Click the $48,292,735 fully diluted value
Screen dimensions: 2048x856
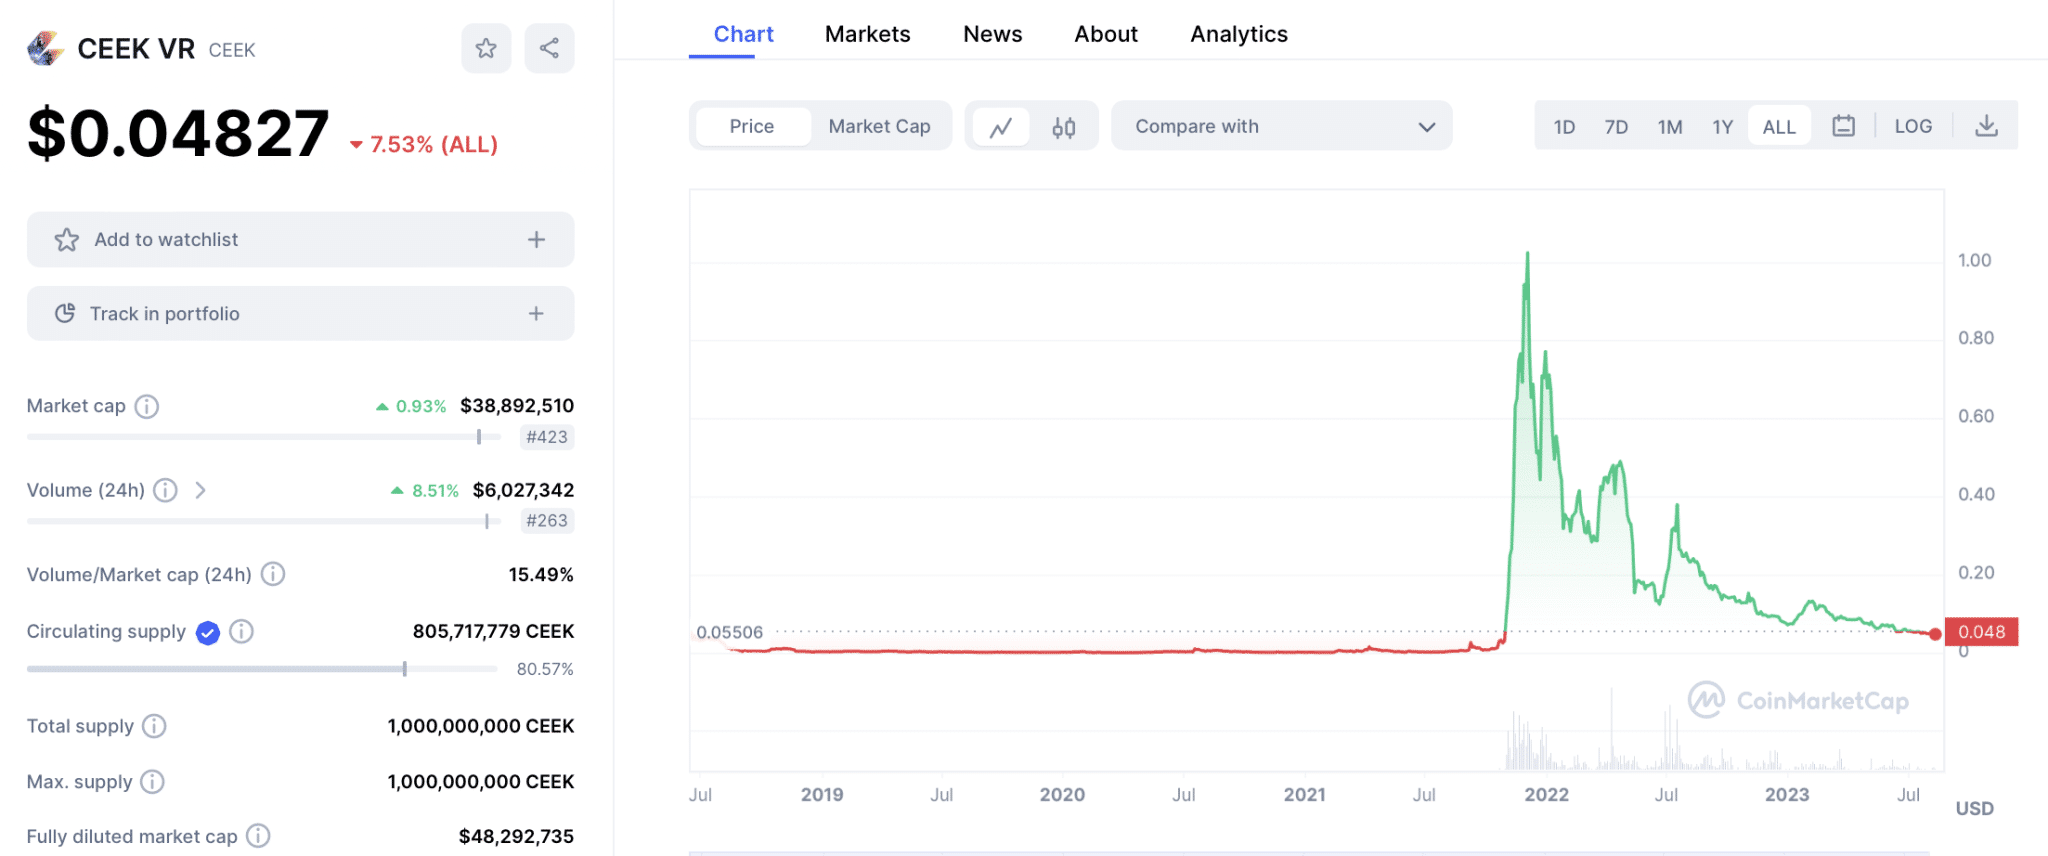[516, 836]
